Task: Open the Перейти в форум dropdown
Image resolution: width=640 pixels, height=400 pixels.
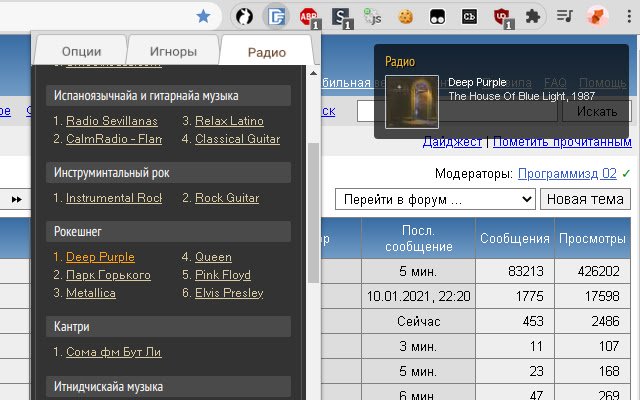Action: click(435, 199)
